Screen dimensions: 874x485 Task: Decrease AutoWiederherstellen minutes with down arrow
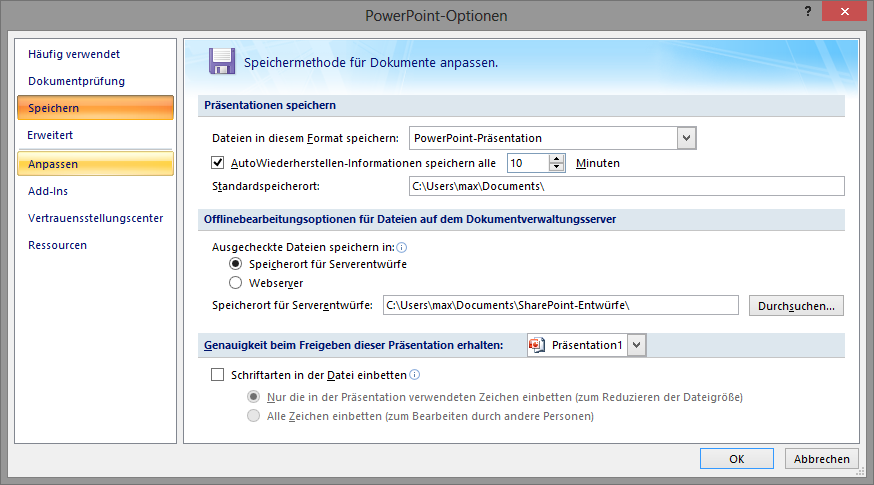pyautogui.click(x=556, y=167)
